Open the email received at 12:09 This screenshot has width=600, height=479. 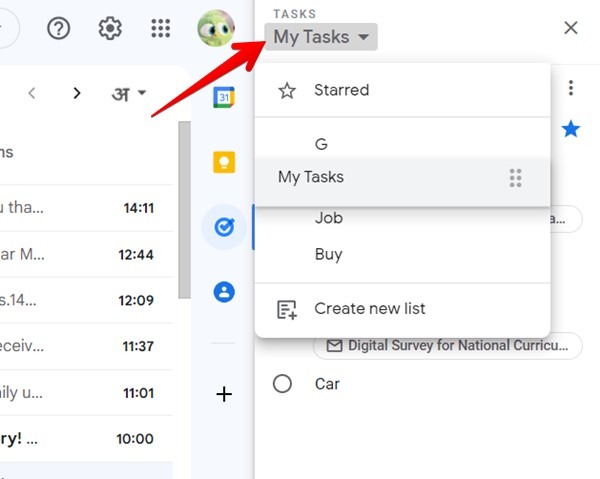[x=86, y=300]
